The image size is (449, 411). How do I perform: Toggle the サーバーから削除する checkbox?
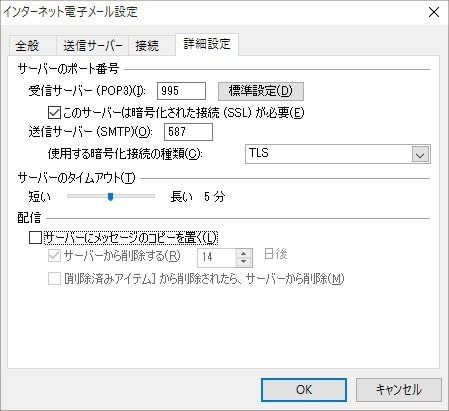point(54,256)
